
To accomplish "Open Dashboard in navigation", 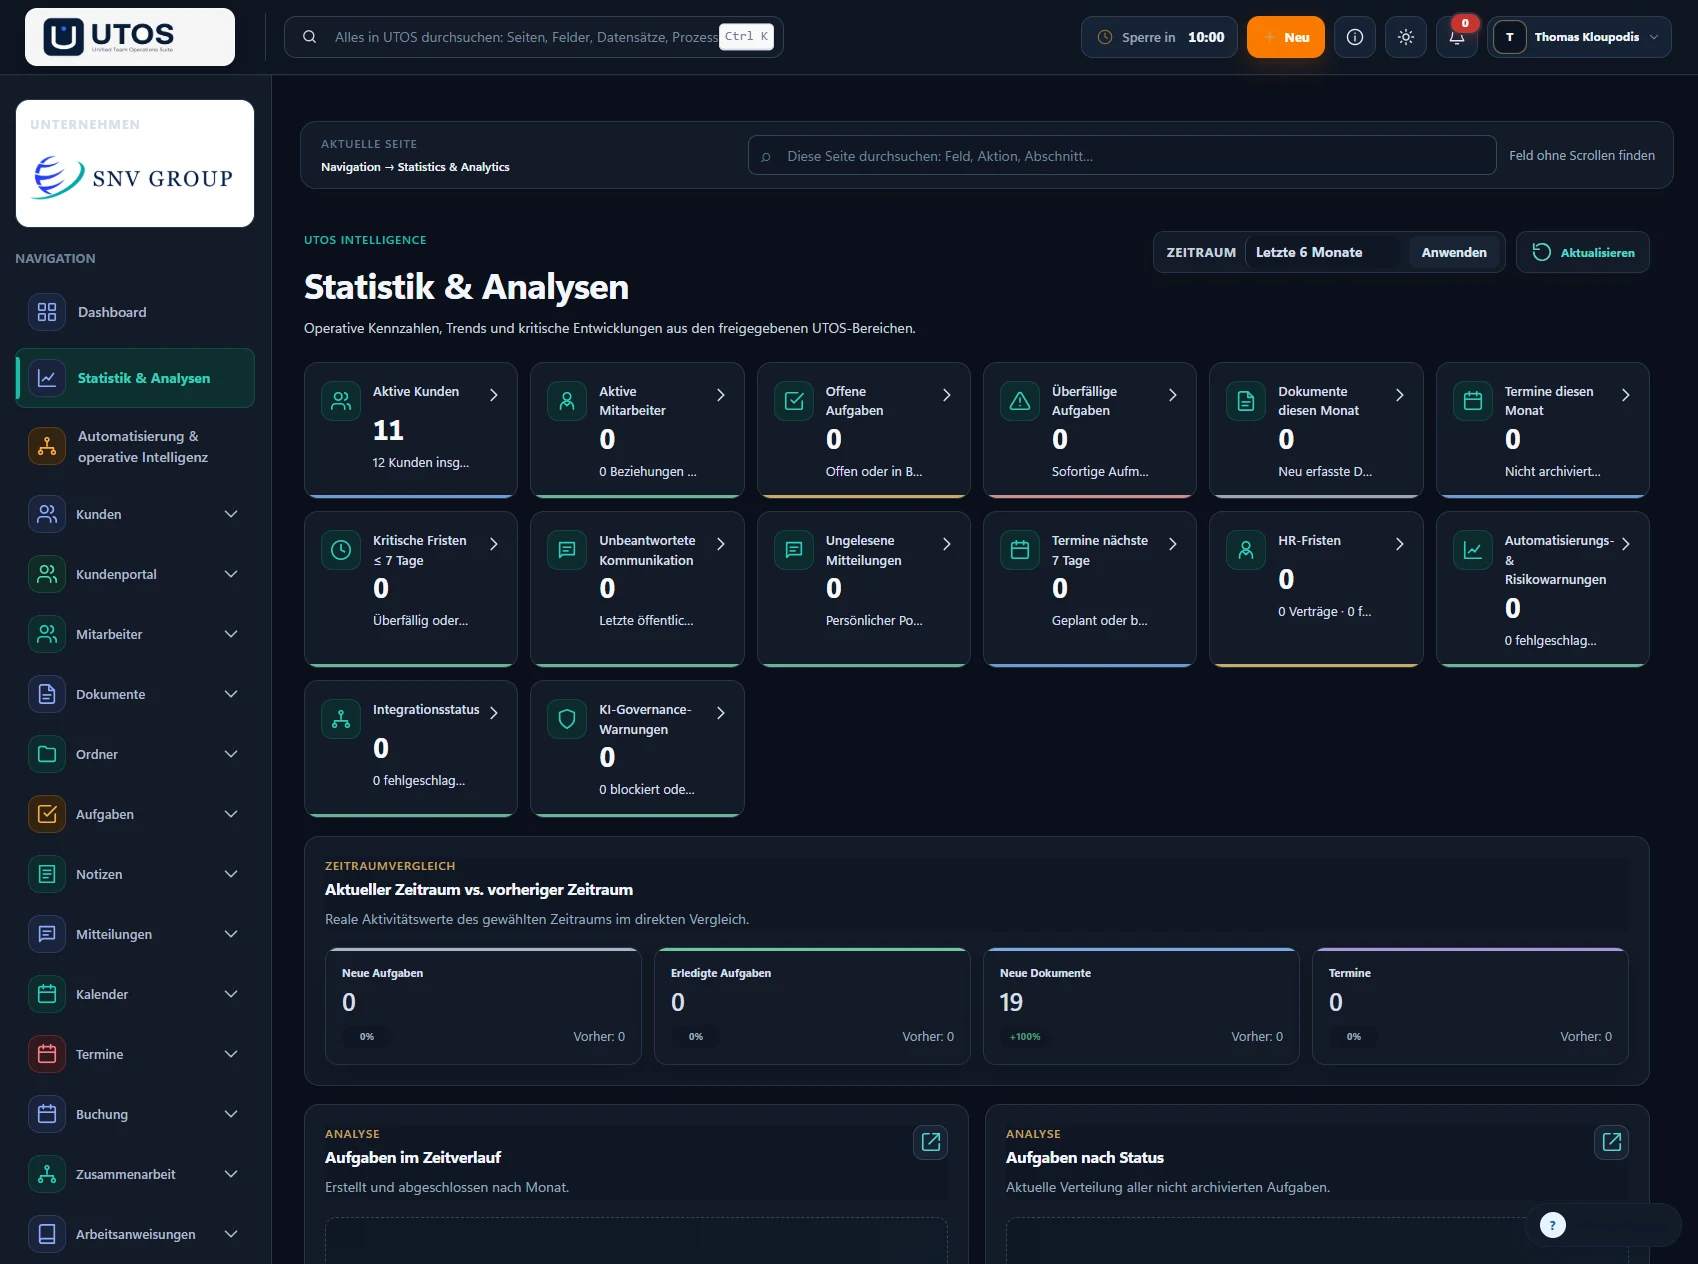I will [135, 312].
